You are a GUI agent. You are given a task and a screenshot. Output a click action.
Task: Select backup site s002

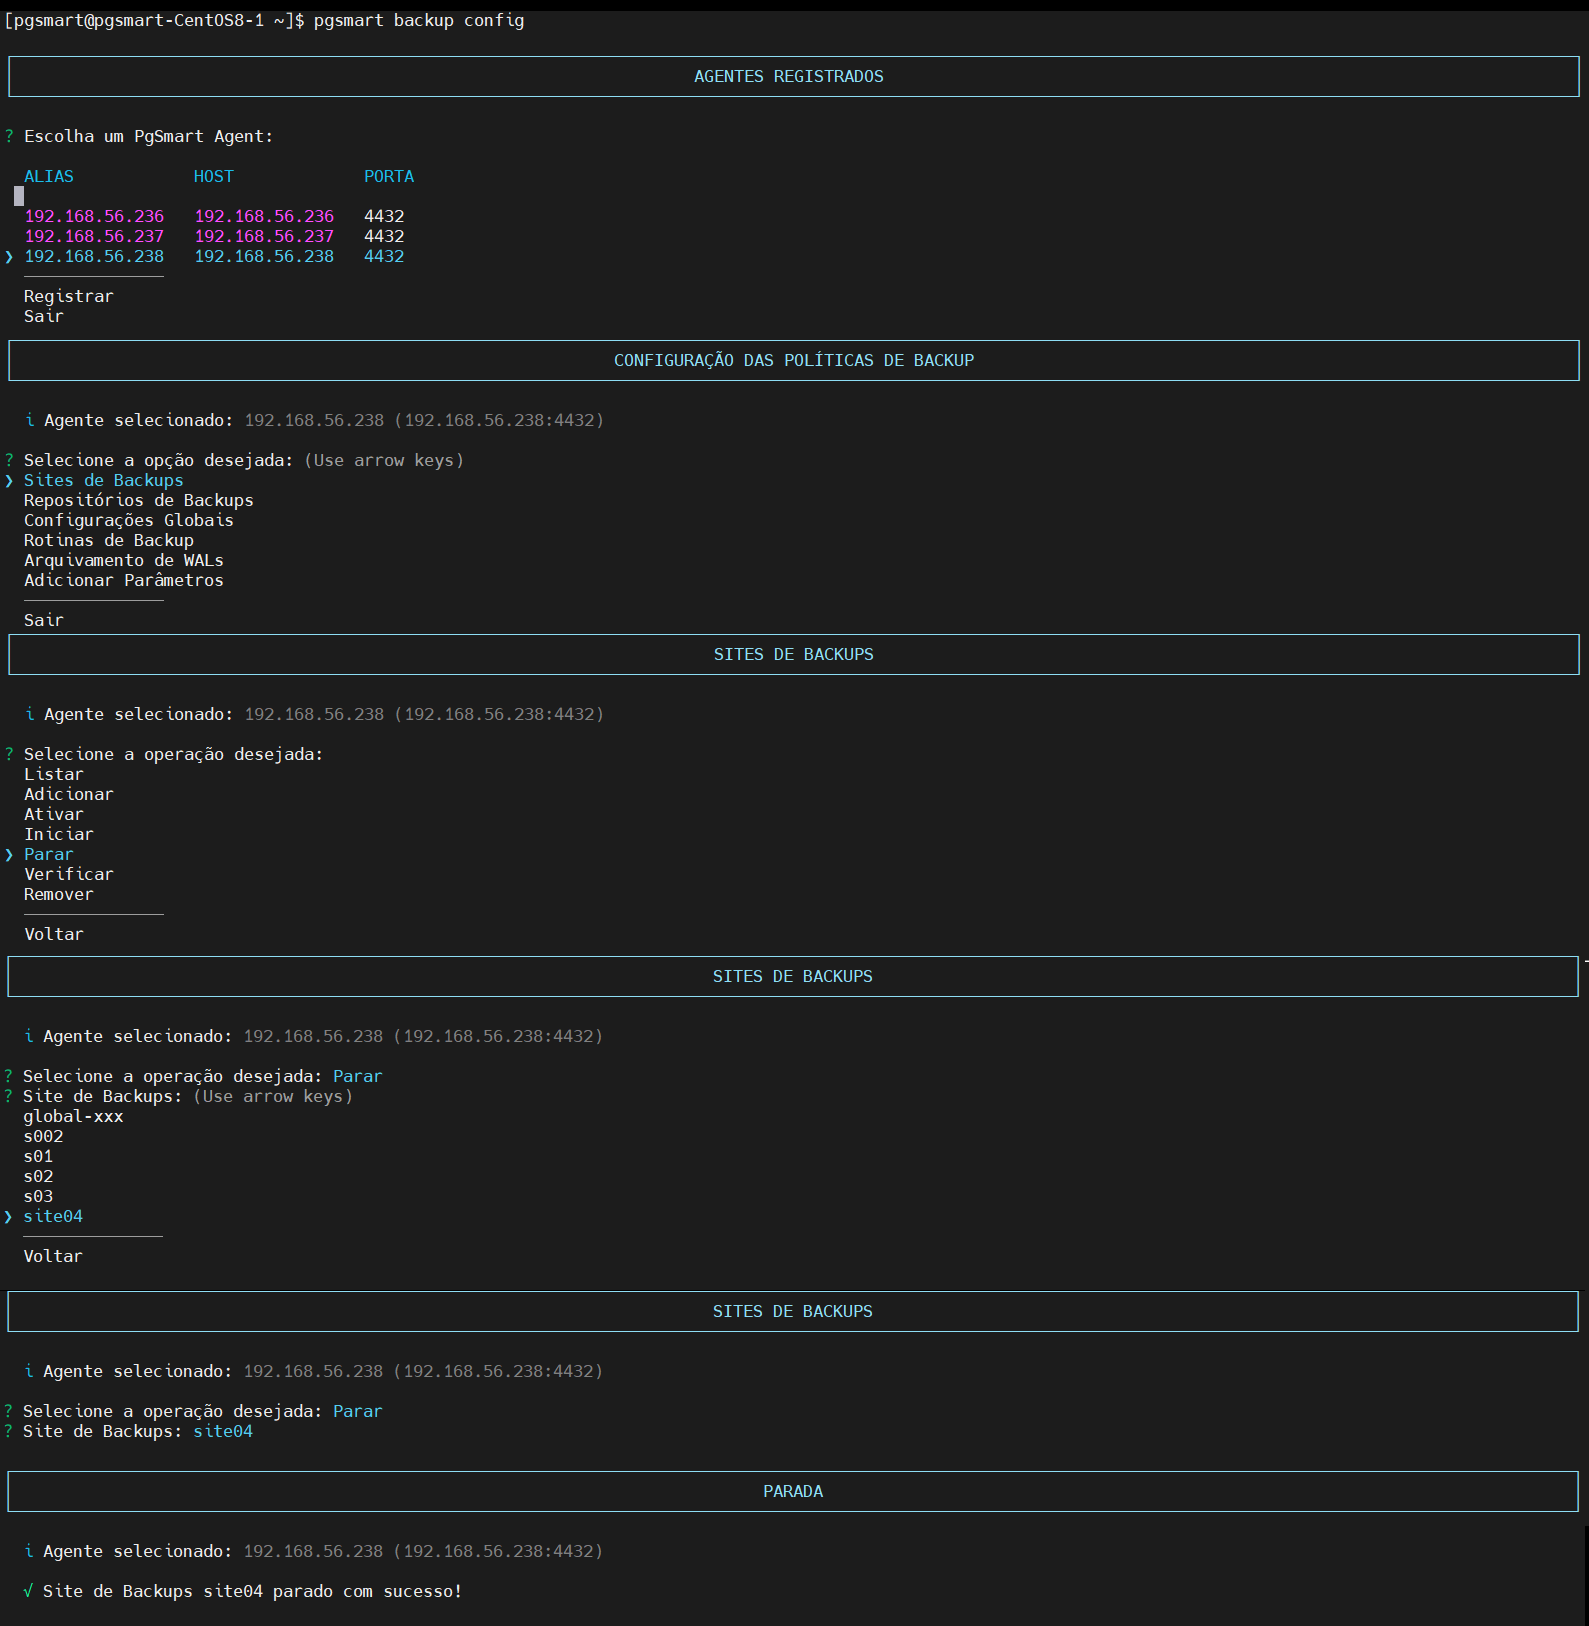pyautogui.click(x=43, y=1136)
